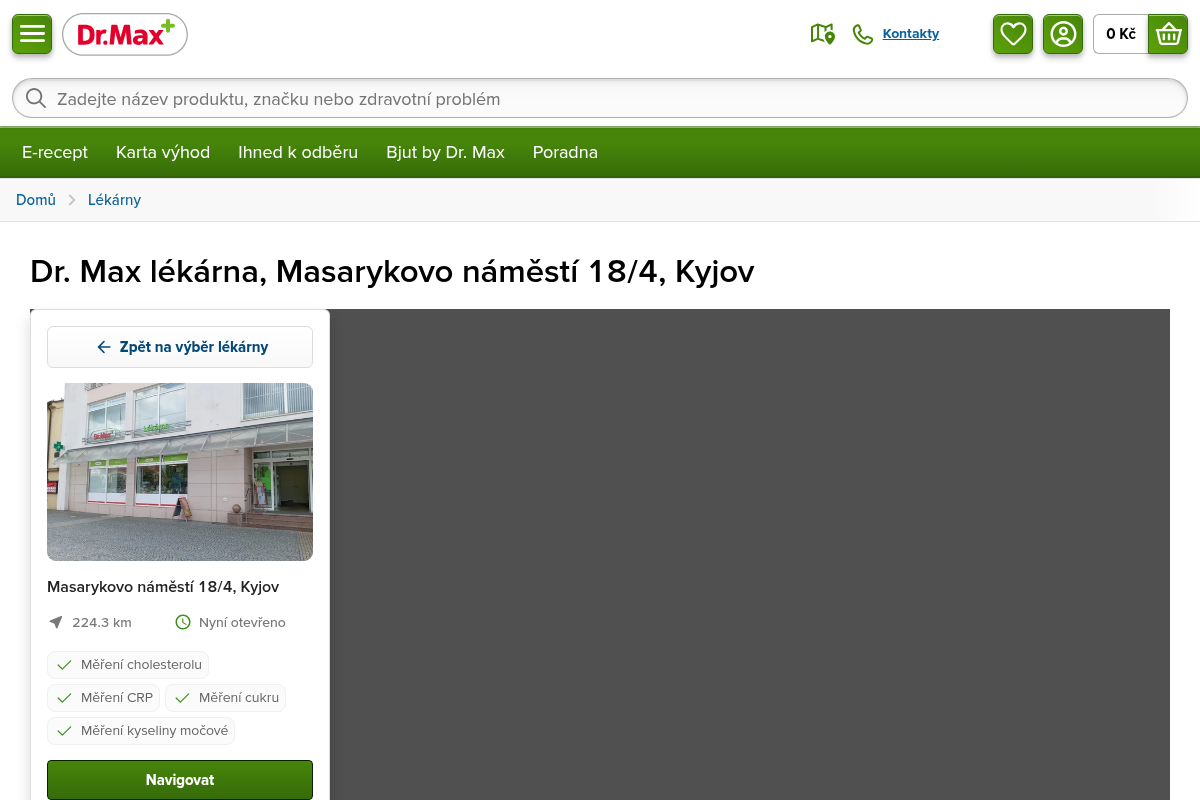The width and height of the screenshot is (1200, 800).
Task: Click the Dr.Max logo
Action: pos(125,35)
